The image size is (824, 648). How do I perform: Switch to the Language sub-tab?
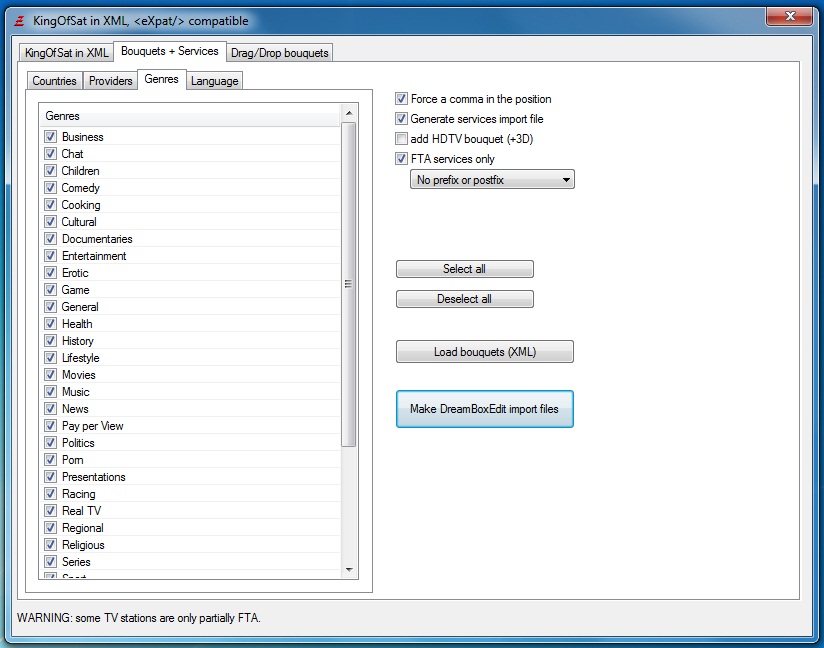(214, 81)
